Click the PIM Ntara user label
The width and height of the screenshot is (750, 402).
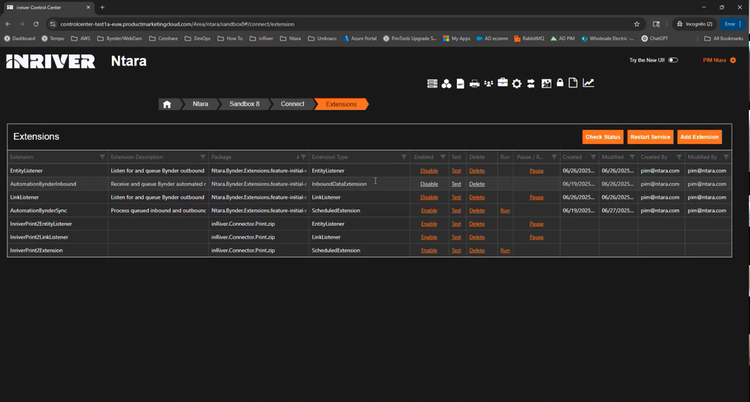click(714, 60)
